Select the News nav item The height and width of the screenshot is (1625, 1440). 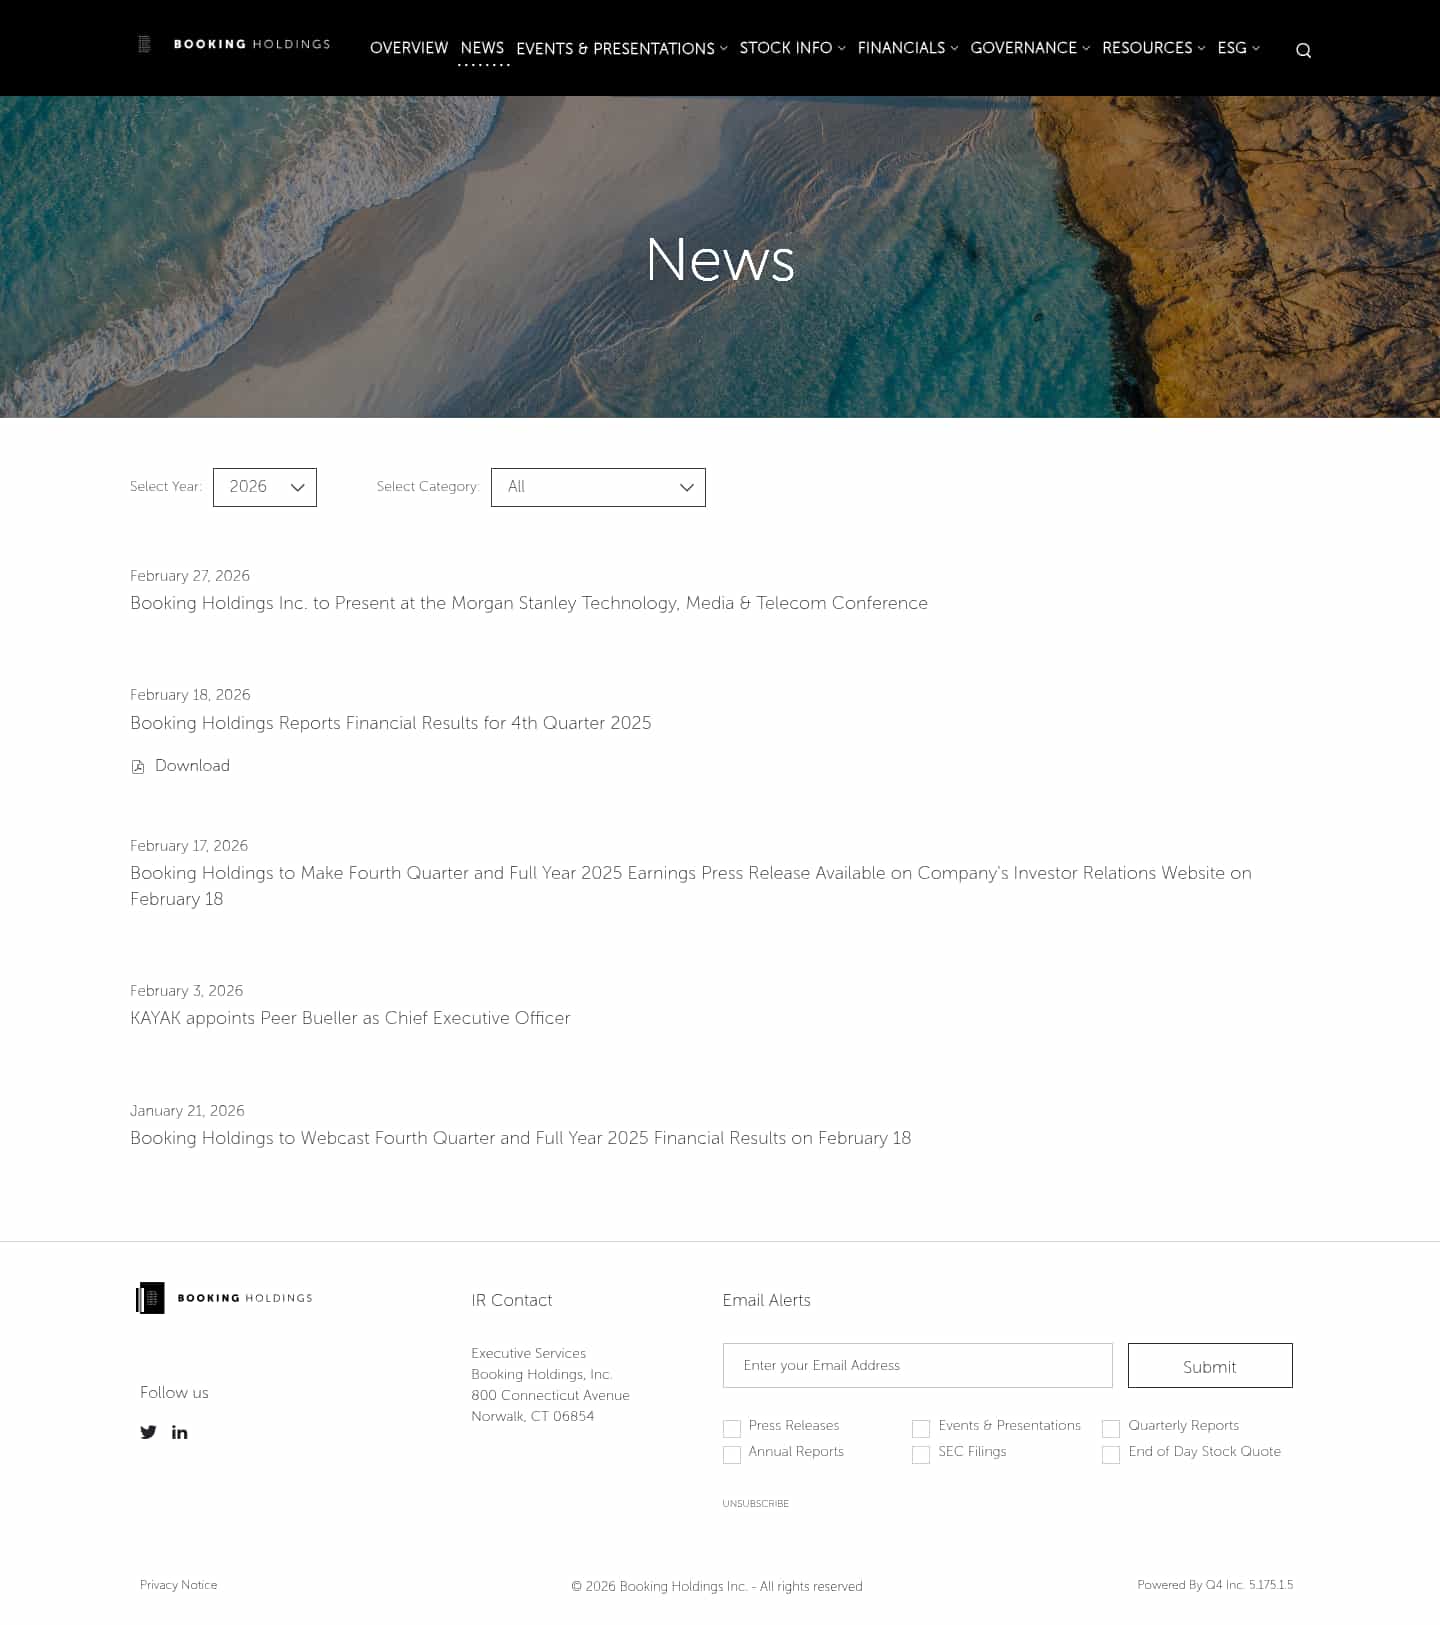click(x=482, y=48)
